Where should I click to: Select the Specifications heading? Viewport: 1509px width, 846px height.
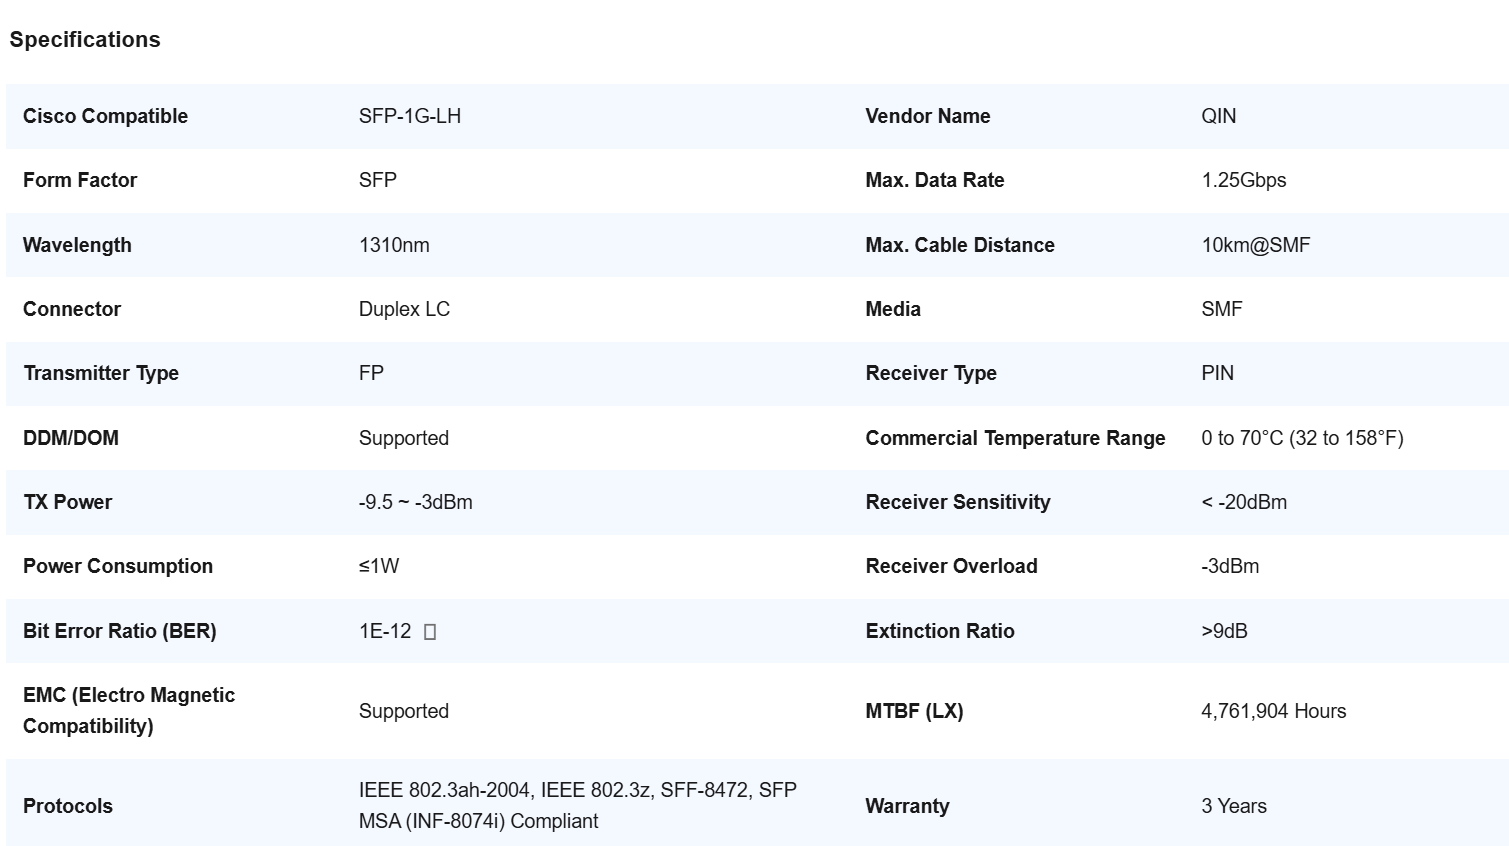85,40
